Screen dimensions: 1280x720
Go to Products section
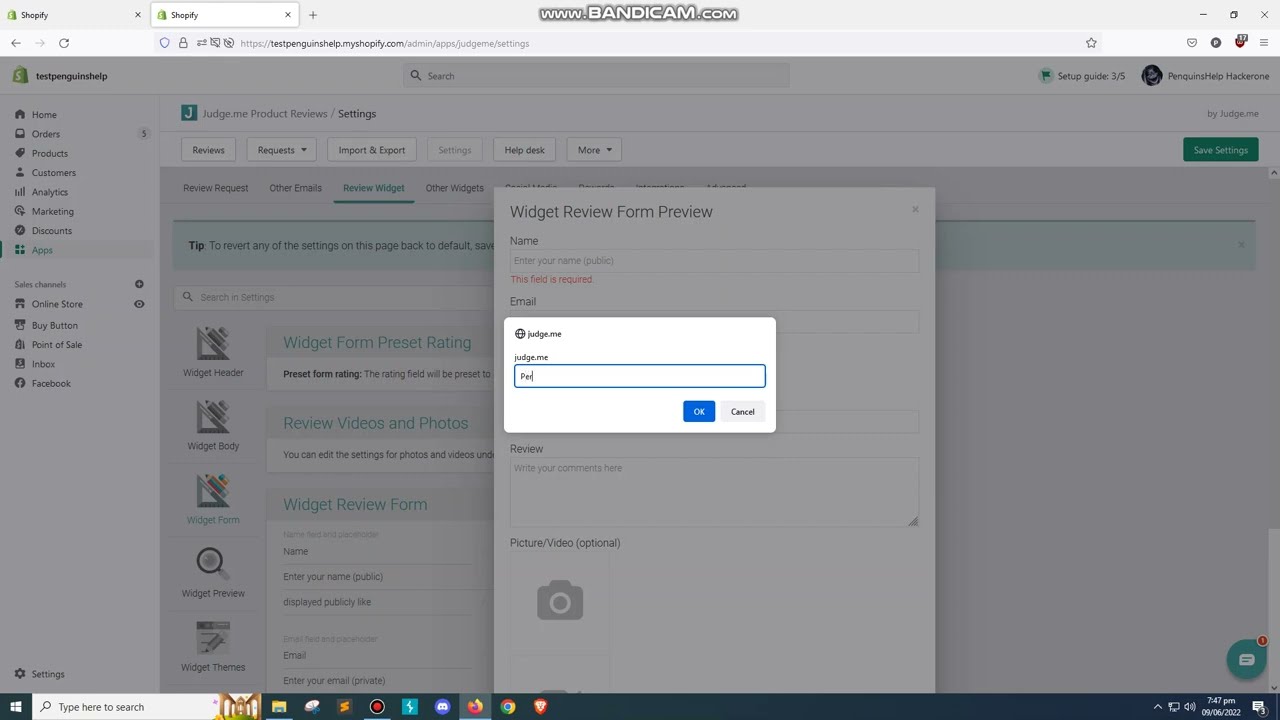coord(49,153)
